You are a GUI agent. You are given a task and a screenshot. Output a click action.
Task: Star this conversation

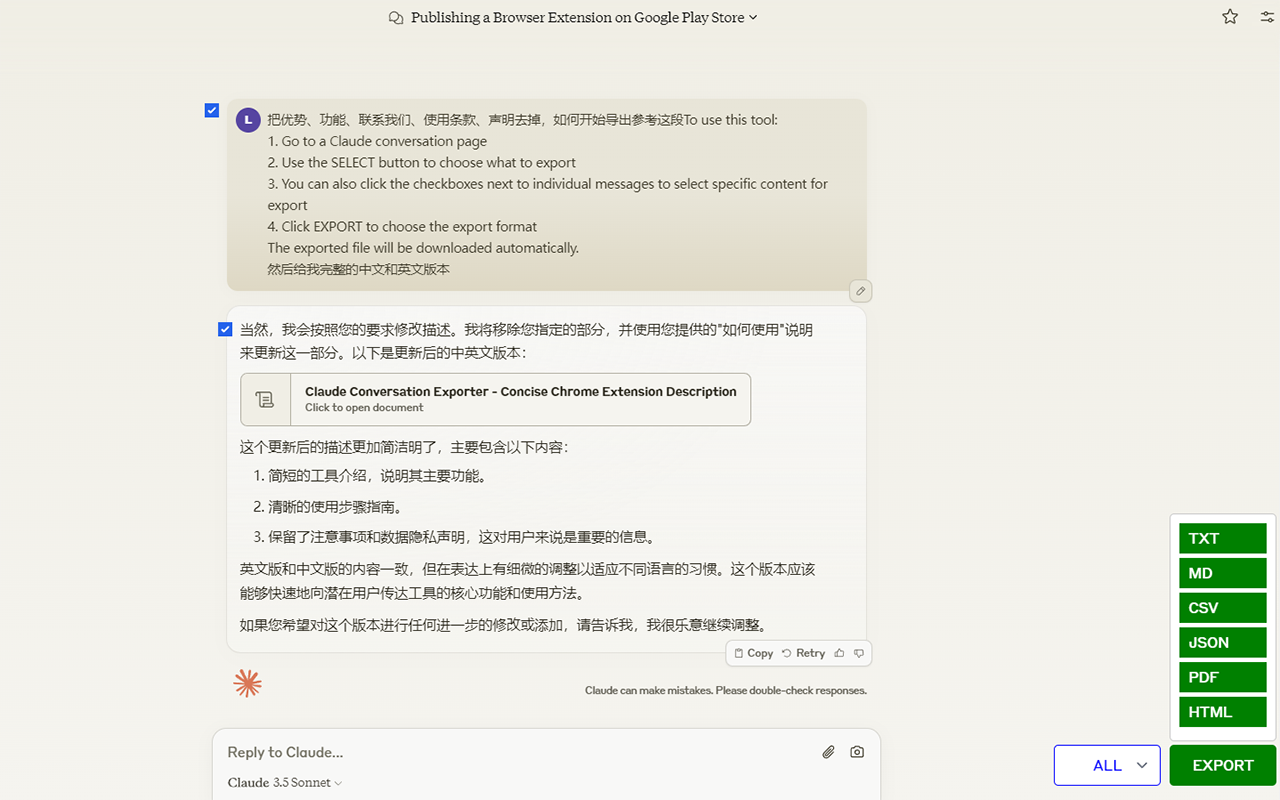(1230, 17)
